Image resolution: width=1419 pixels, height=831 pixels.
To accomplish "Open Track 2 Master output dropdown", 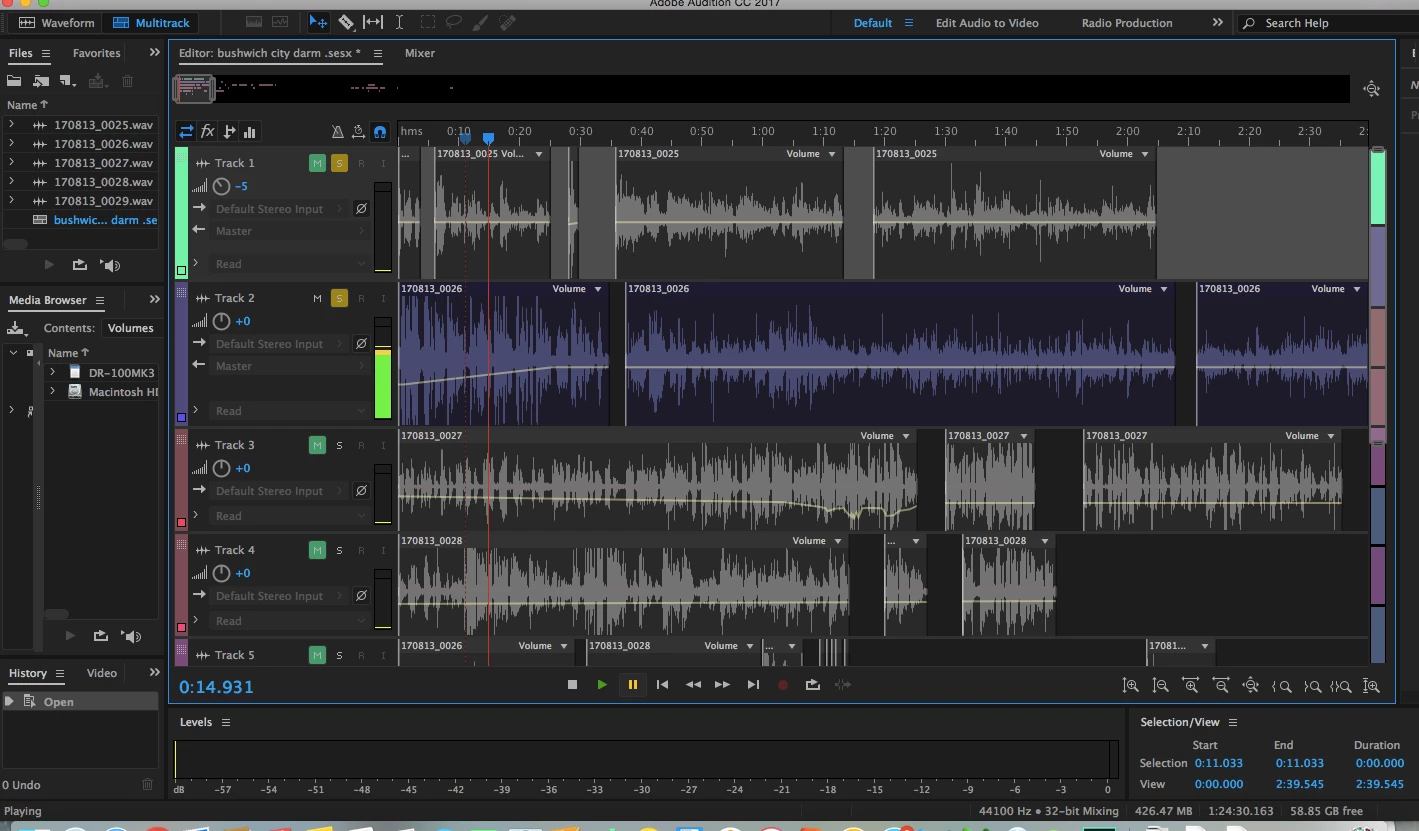I will tap(290, 366).
